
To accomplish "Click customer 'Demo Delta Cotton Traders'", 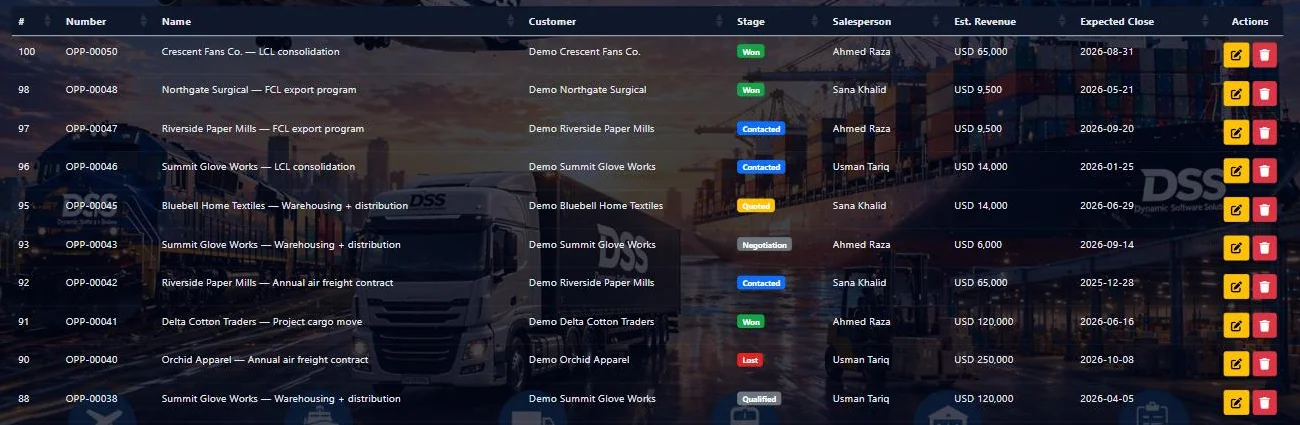I will pyautogui.click(x=591, y=322).
